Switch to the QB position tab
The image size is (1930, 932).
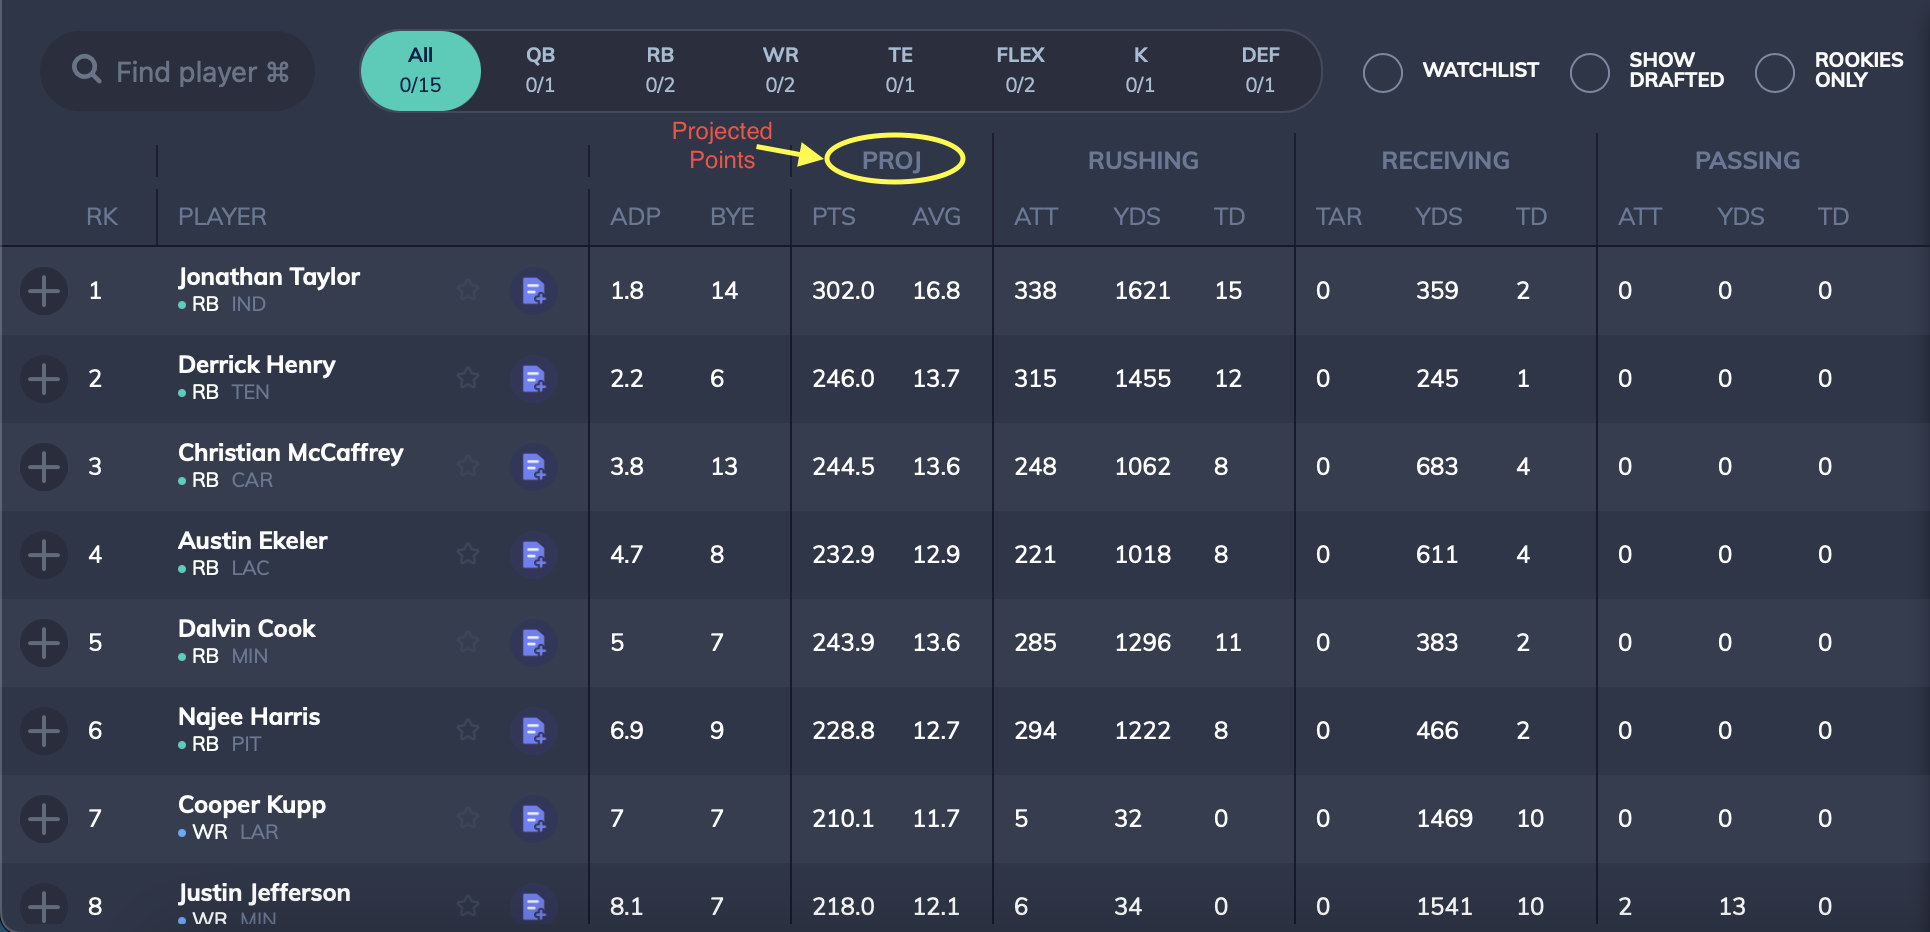[540, 70]
